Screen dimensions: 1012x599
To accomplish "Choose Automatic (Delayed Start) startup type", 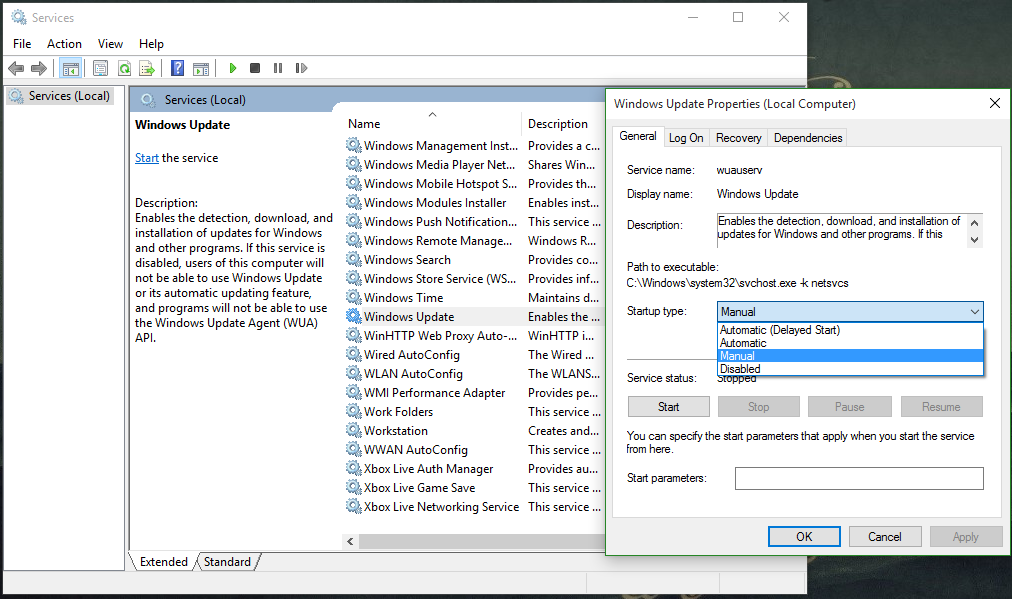I will tap(850, 330).
